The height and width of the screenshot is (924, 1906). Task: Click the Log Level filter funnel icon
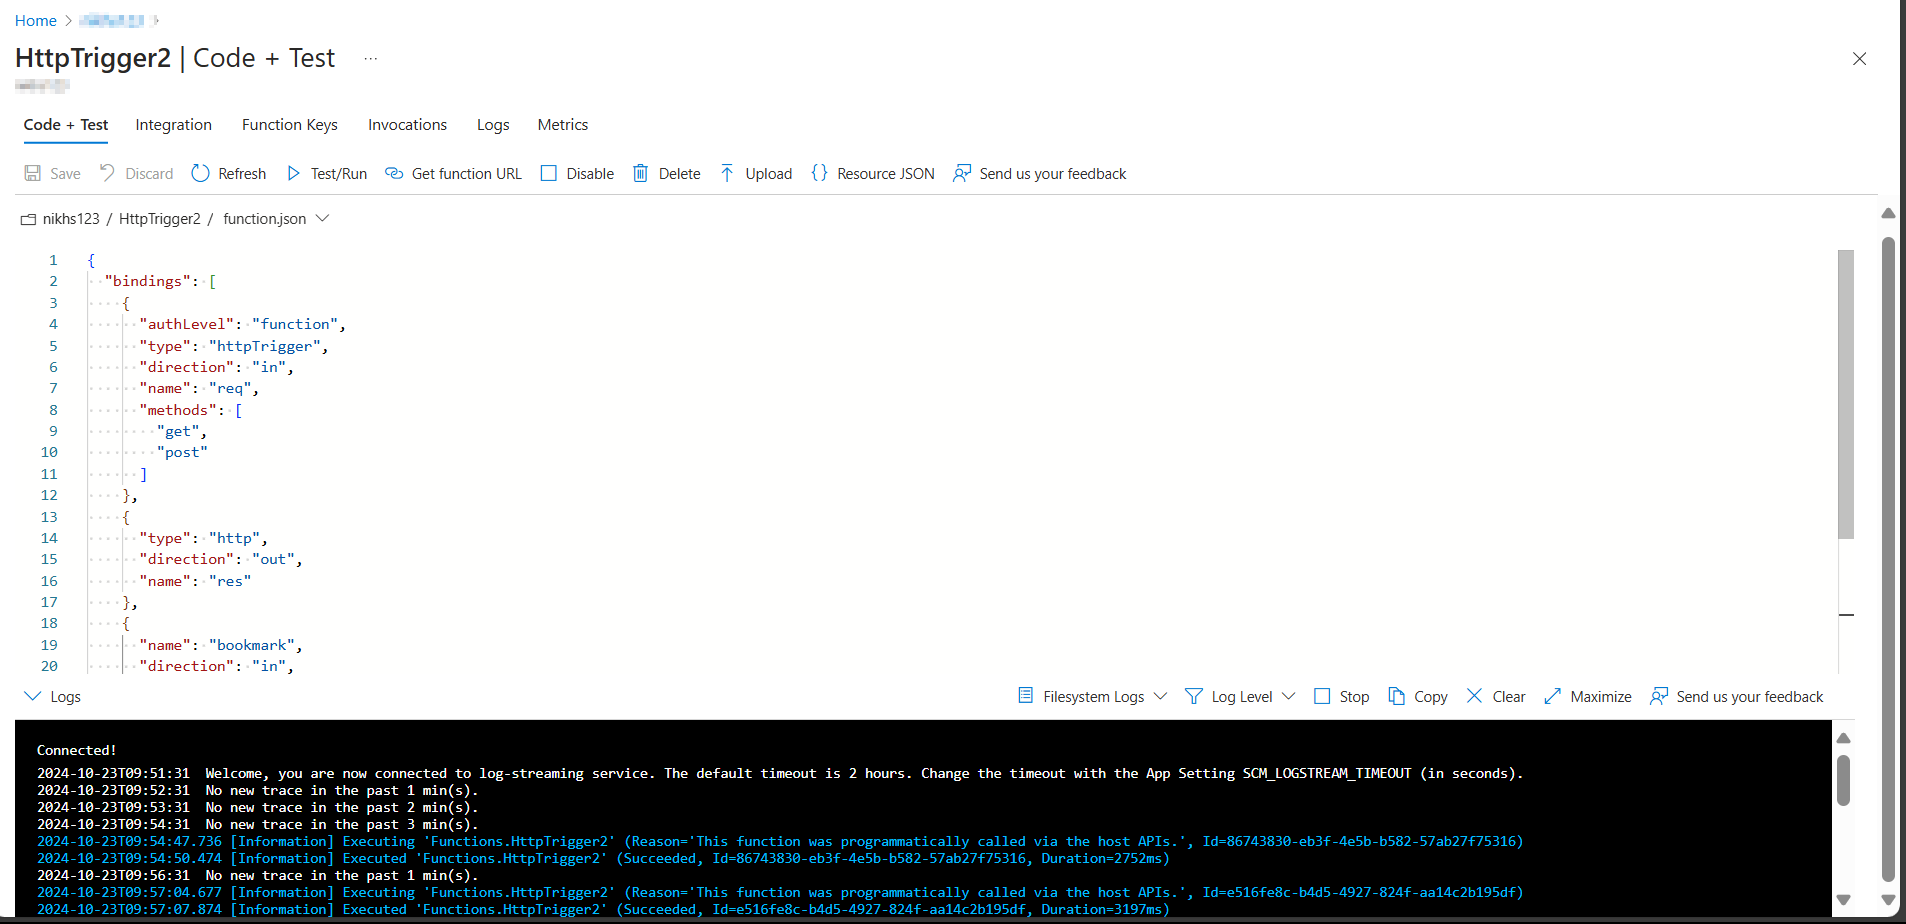coord(1193,696)
